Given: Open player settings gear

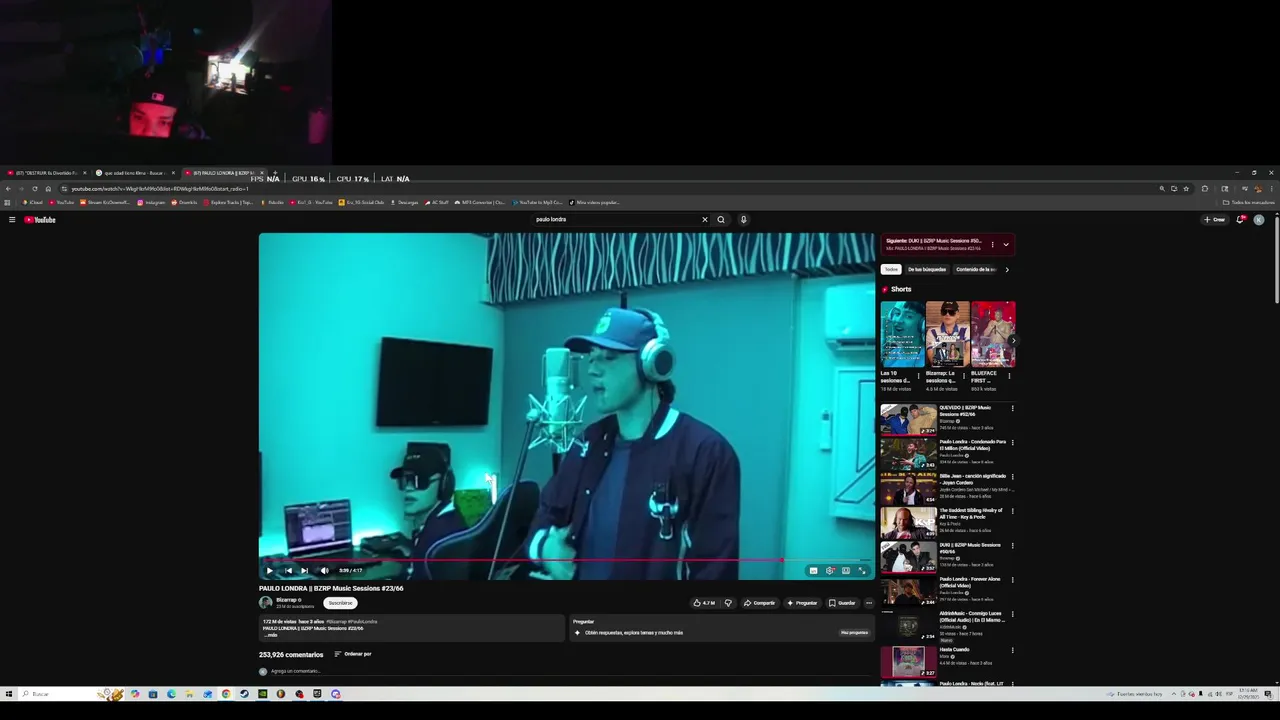Looking at the screenshot, I should pyautogui.click(x=830, y=571).
